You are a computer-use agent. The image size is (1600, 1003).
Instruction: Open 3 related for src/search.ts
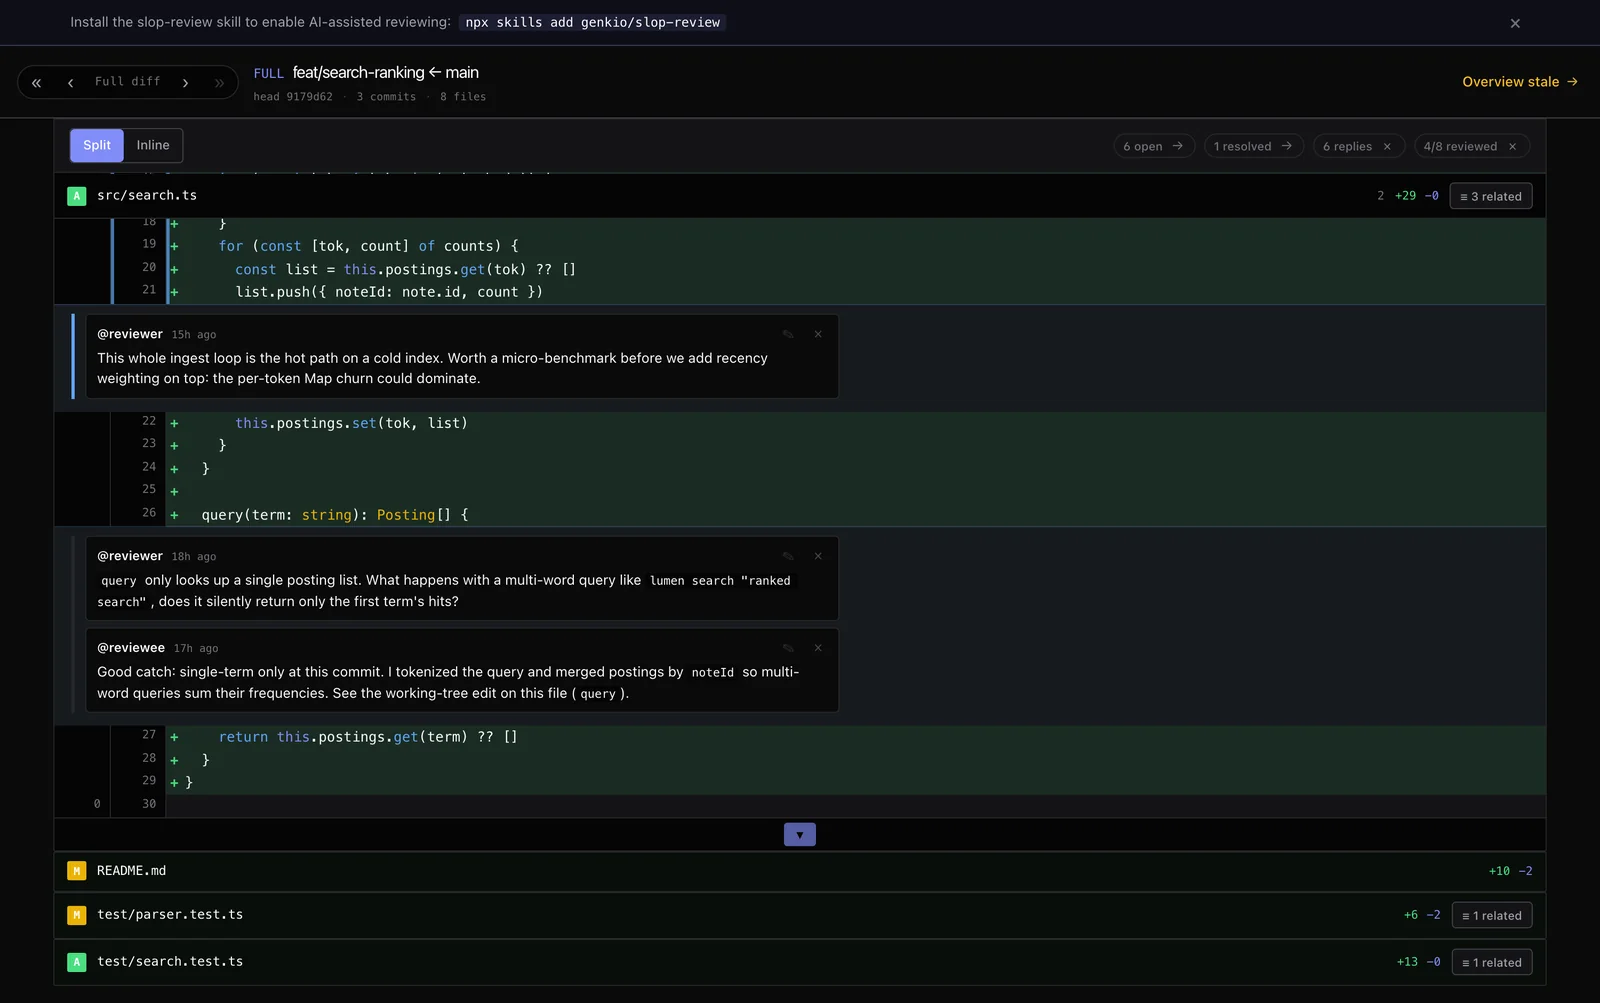[x=1490, y=197]
